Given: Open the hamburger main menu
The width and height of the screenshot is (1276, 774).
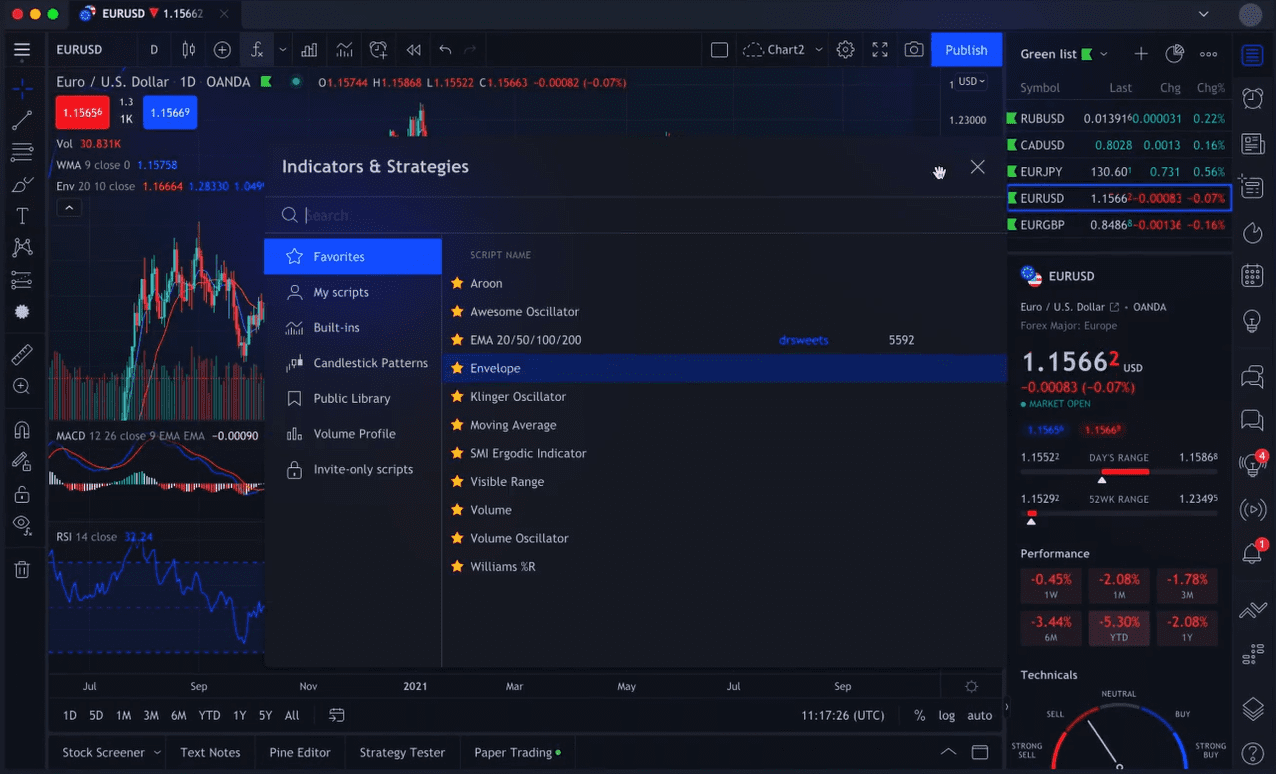Looking at the screenshot, I should [x=22, y=50].
